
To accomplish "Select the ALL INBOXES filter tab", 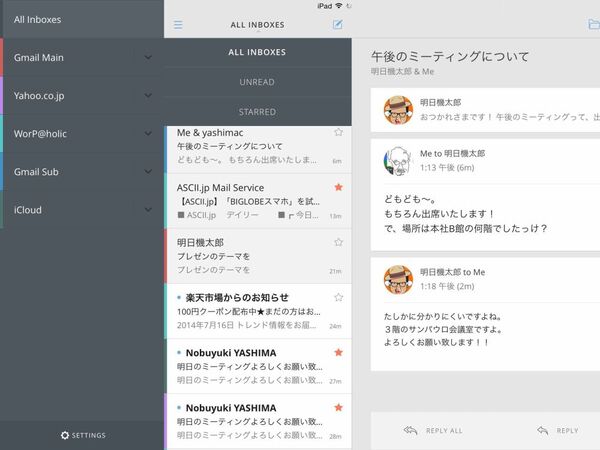I will (x=257, y=52).
